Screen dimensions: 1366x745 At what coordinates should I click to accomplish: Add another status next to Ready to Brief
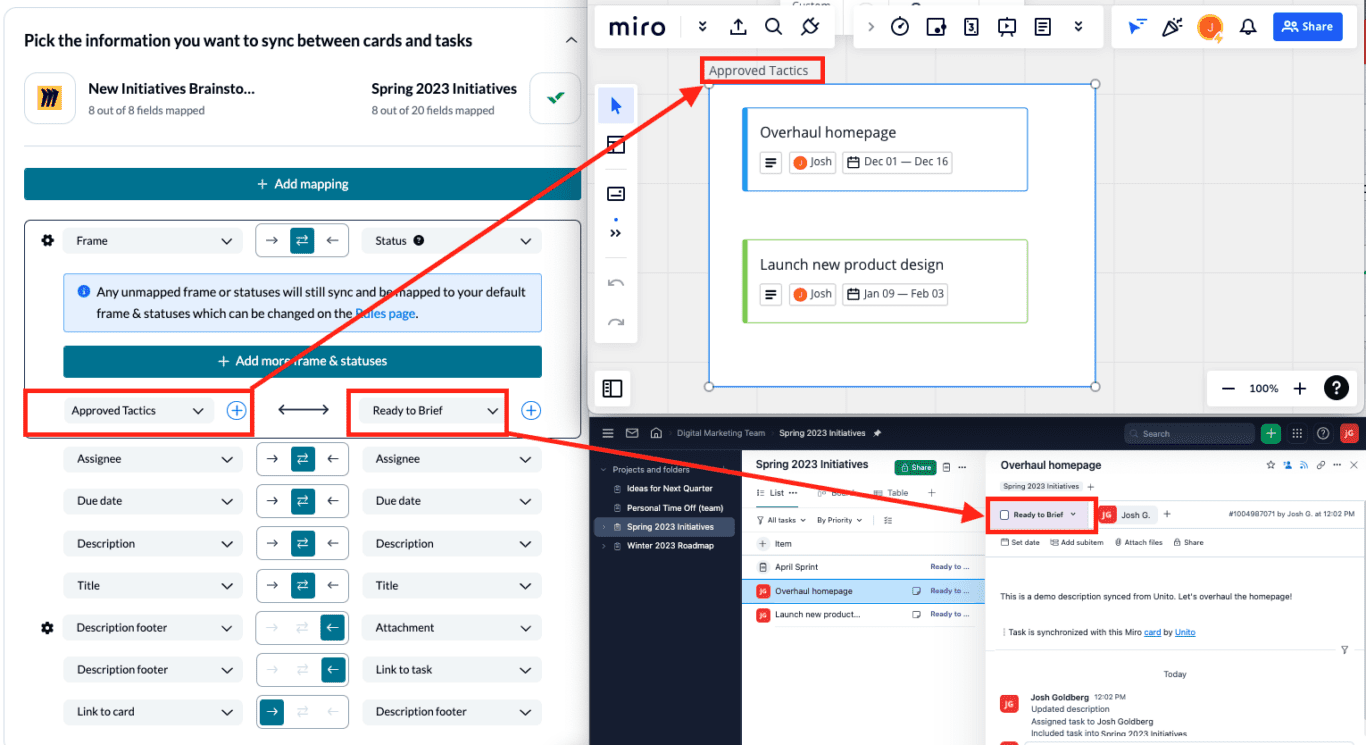click(531, 410)
